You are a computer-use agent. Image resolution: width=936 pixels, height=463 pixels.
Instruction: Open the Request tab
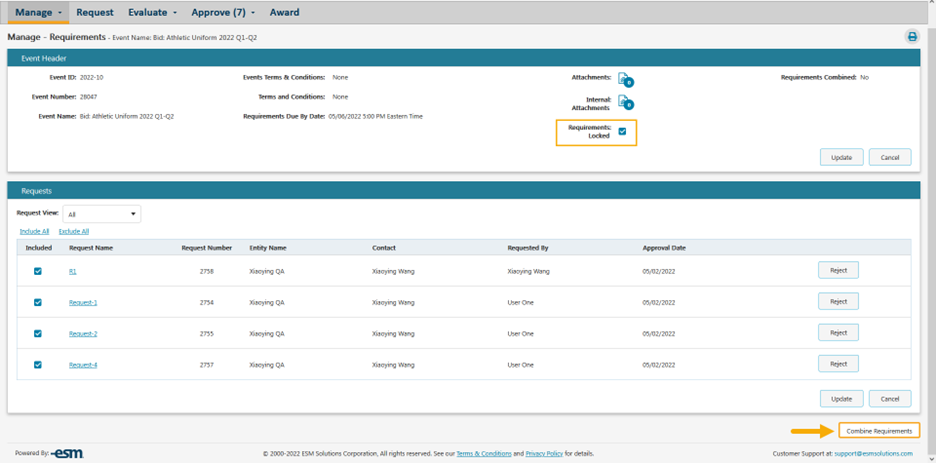[x=95, y=12]
